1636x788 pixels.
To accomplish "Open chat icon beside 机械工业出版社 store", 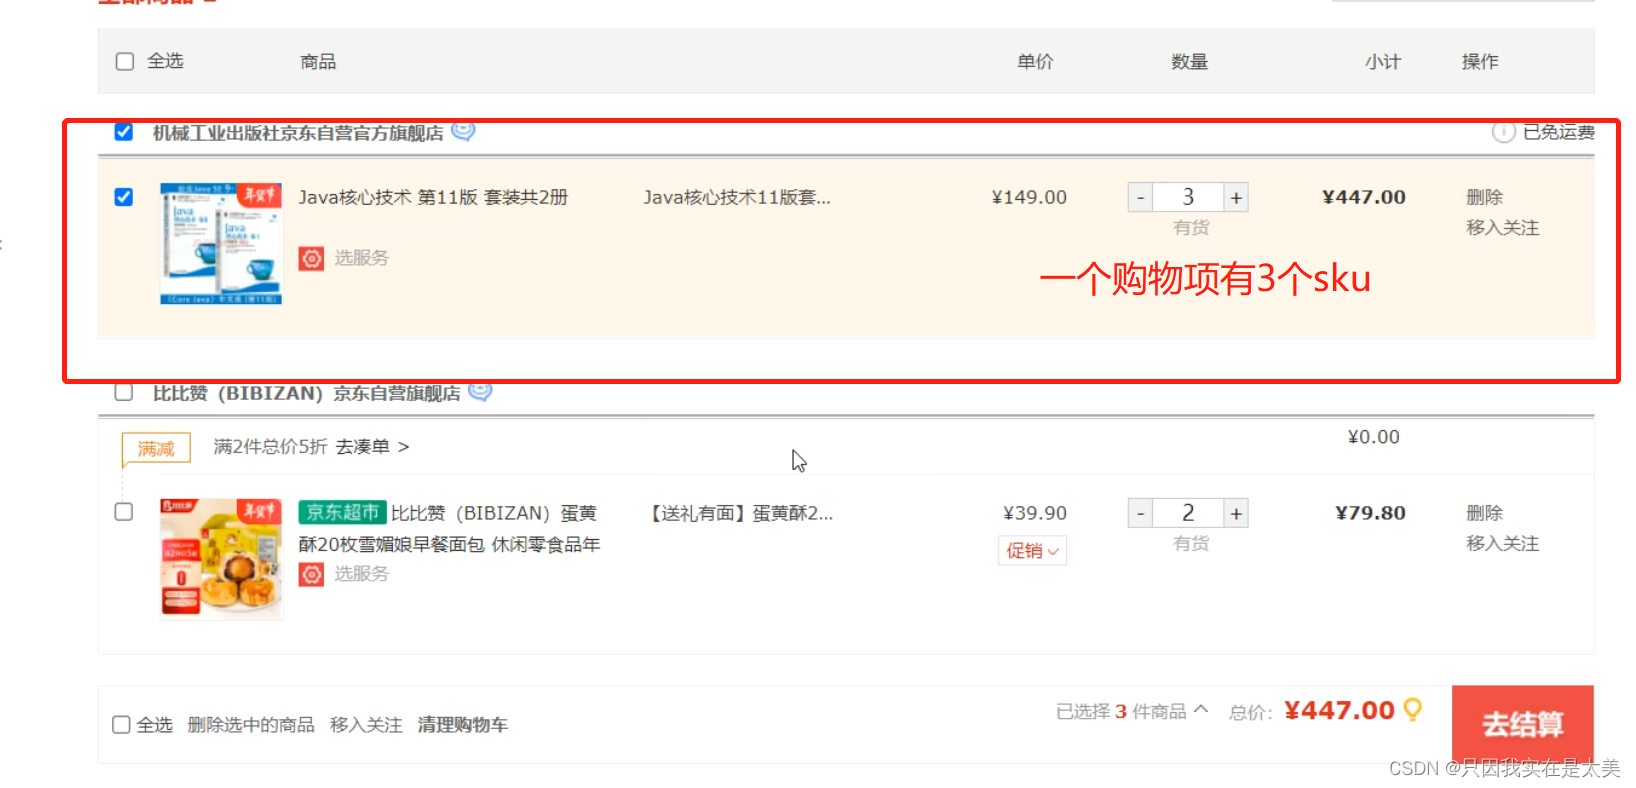I will [x=463, y=131].
